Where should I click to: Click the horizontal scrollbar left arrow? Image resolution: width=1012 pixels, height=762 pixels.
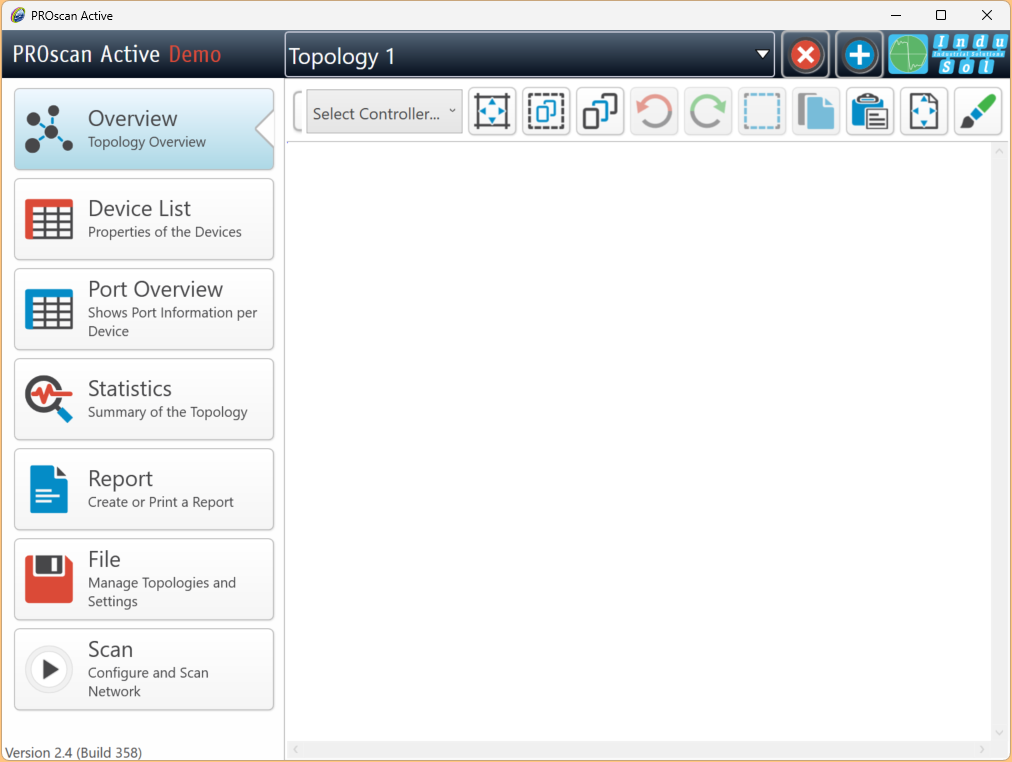click(296, 749)
